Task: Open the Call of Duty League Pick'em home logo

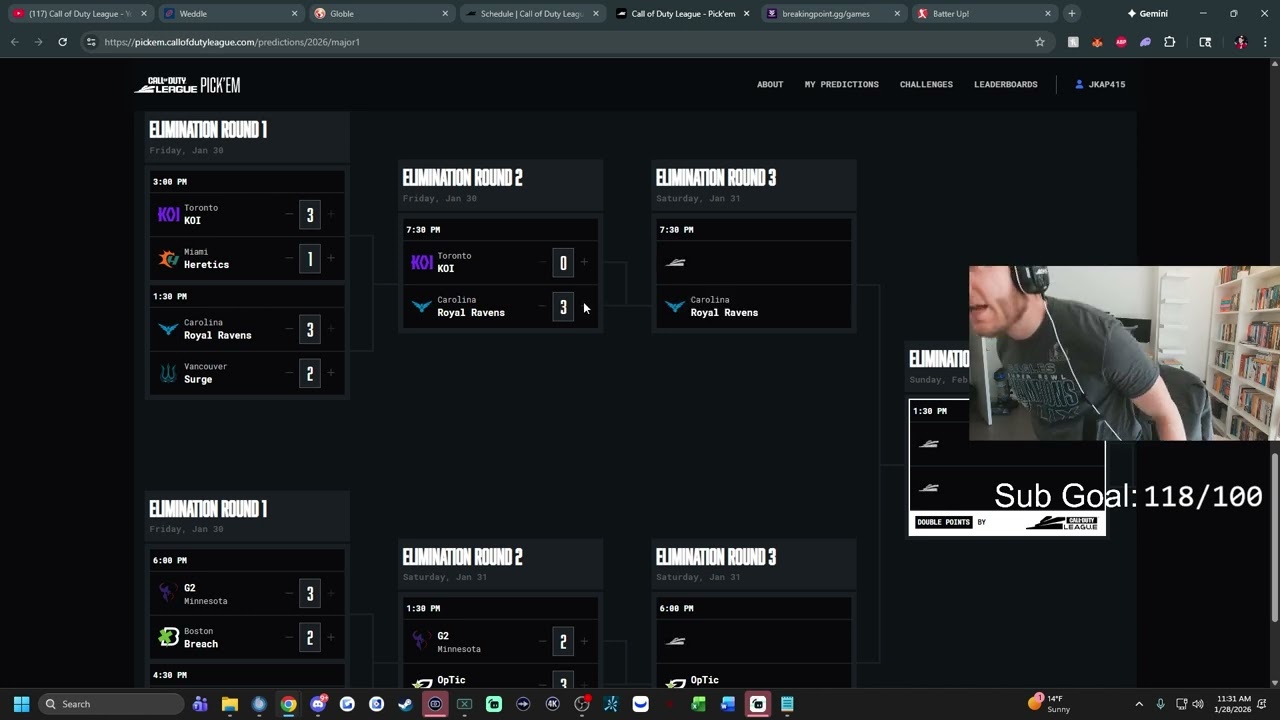Action: [x=188, y=85]
